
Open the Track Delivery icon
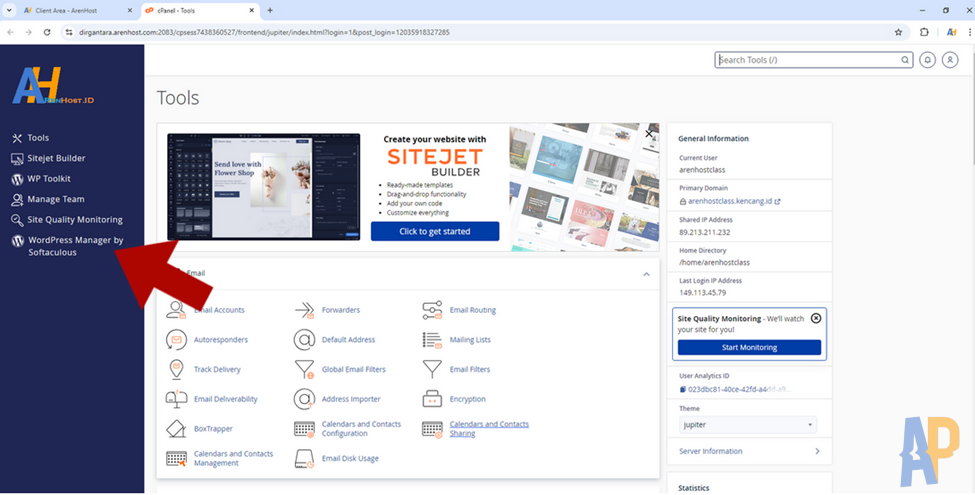click(177, 369)
